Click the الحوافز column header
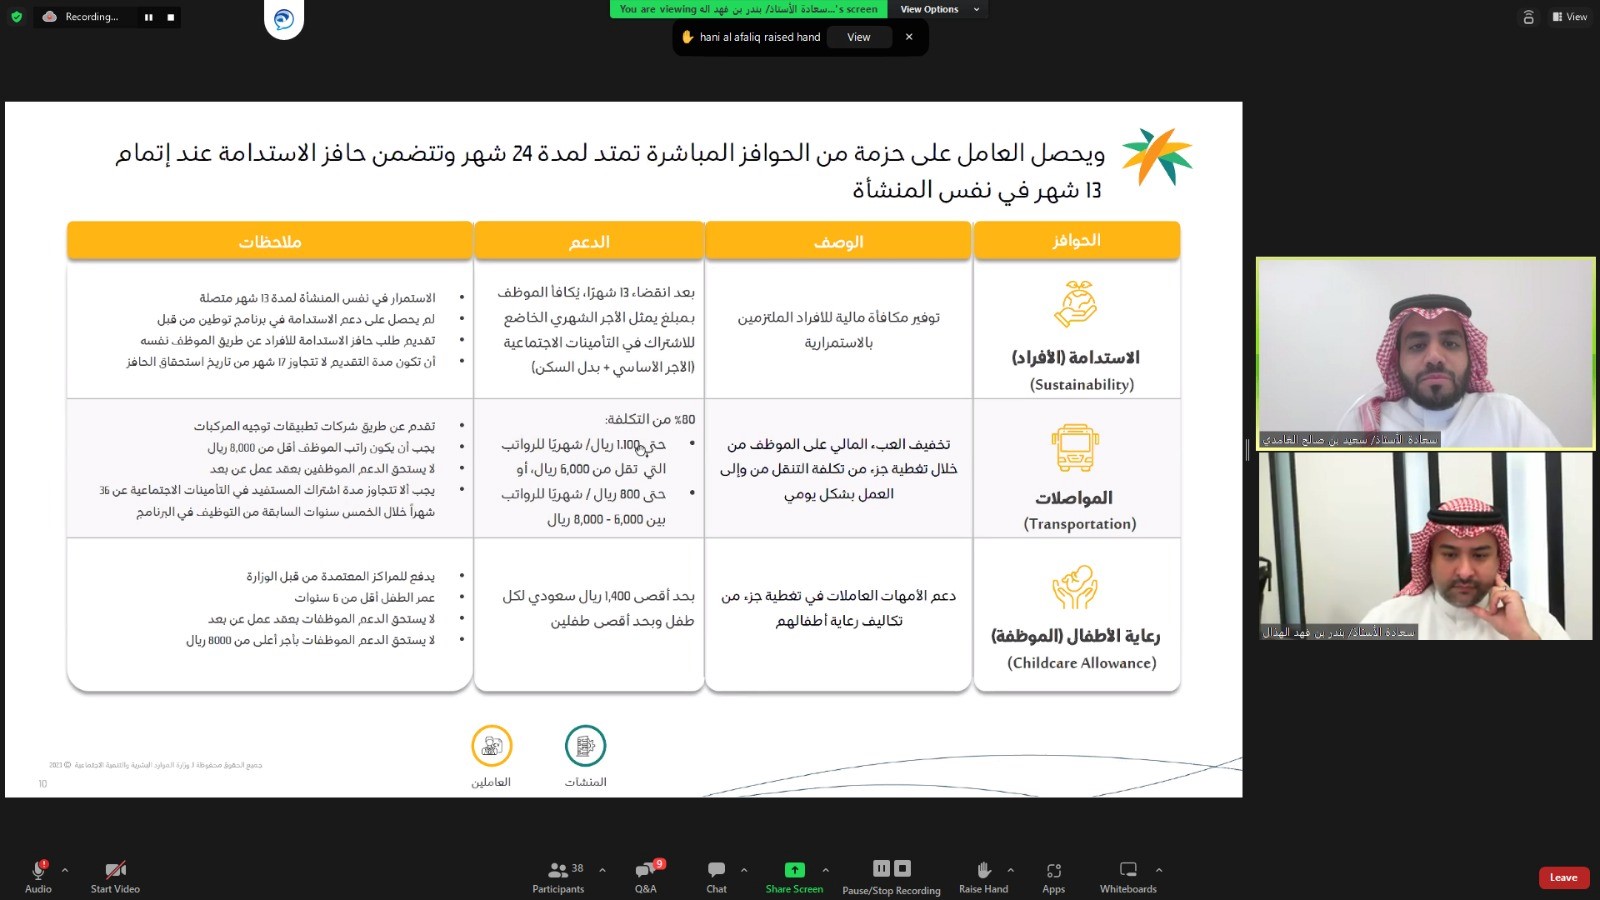The width and height of the screenshot is (1600, 900). (x=1077, y=241)
